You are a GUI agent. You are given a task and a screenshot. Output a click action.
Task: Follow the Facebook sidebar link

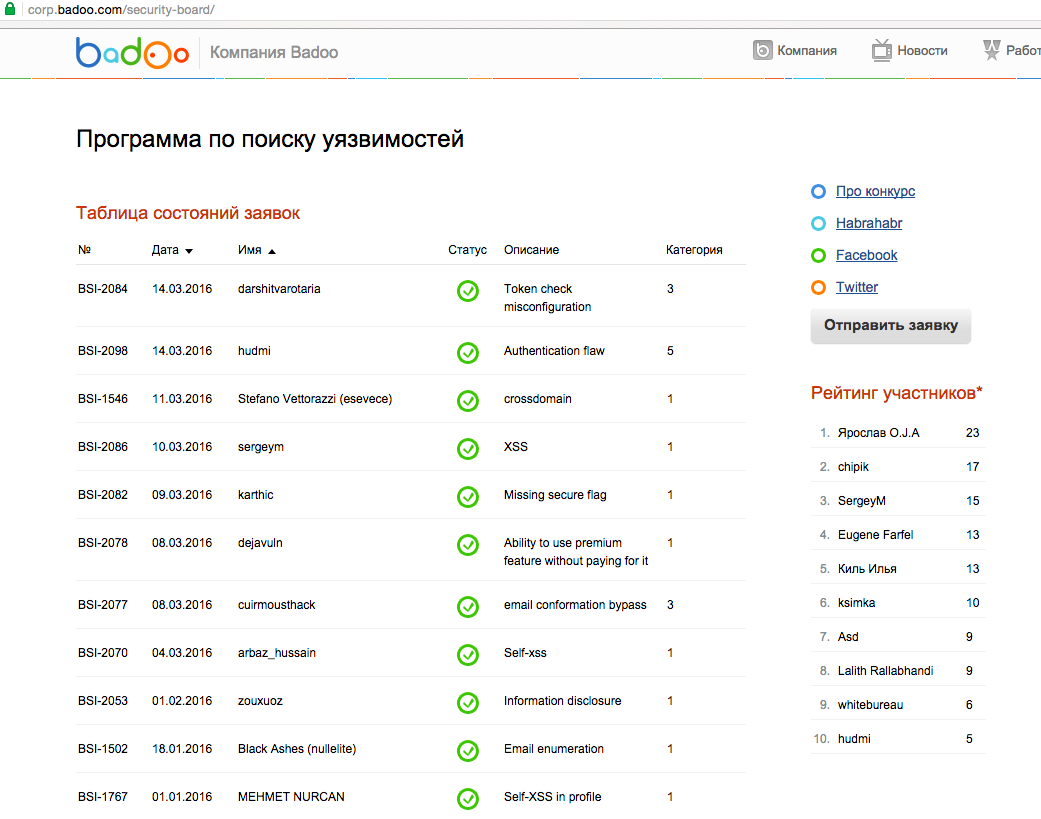click(x=866, y=256)
